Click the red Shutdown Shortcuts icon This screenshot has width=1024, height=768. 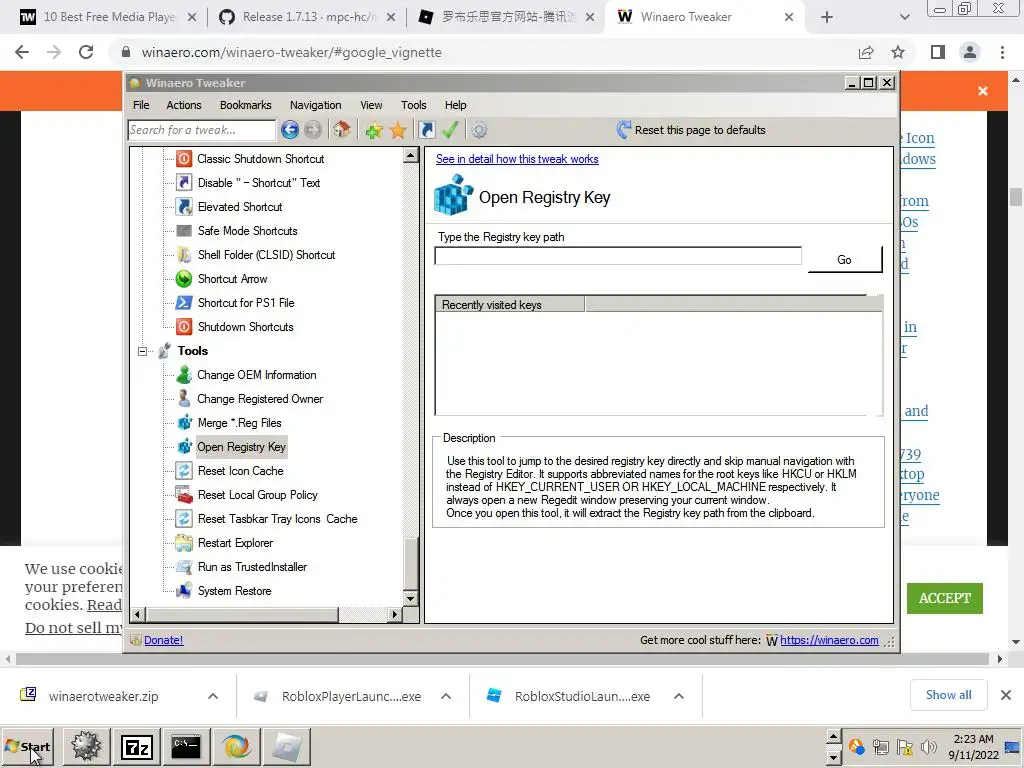point(184,327)
